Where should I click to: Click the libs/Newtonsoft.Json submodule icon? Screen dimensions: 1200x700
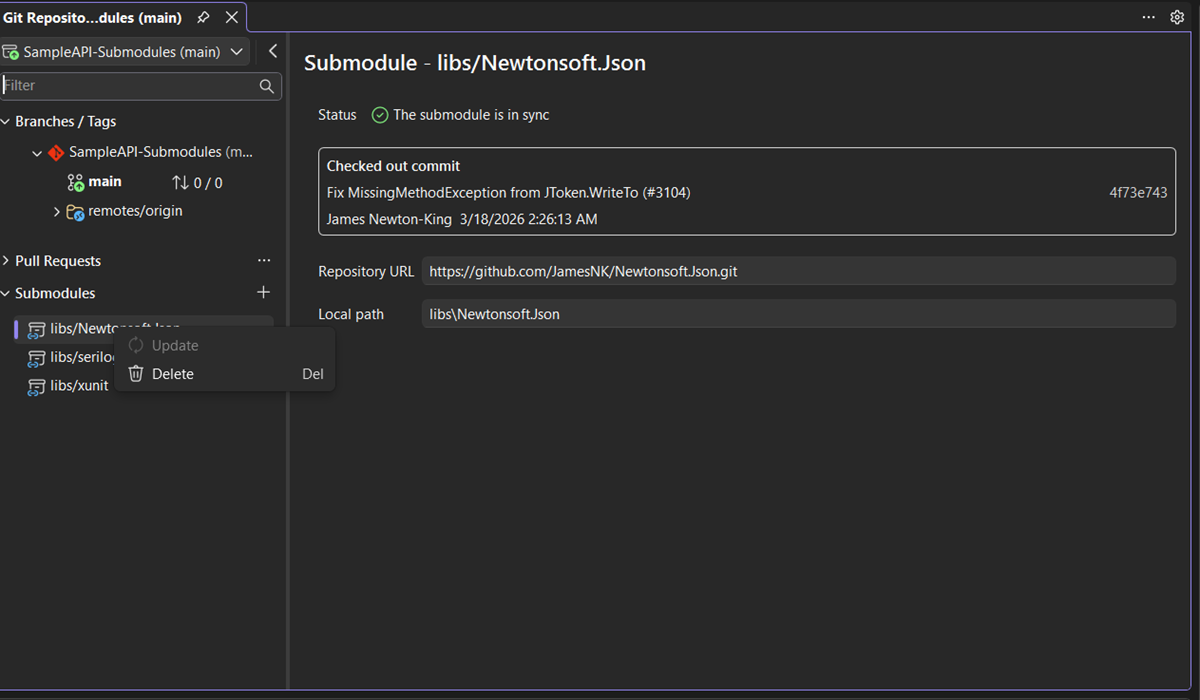[37, 329]
